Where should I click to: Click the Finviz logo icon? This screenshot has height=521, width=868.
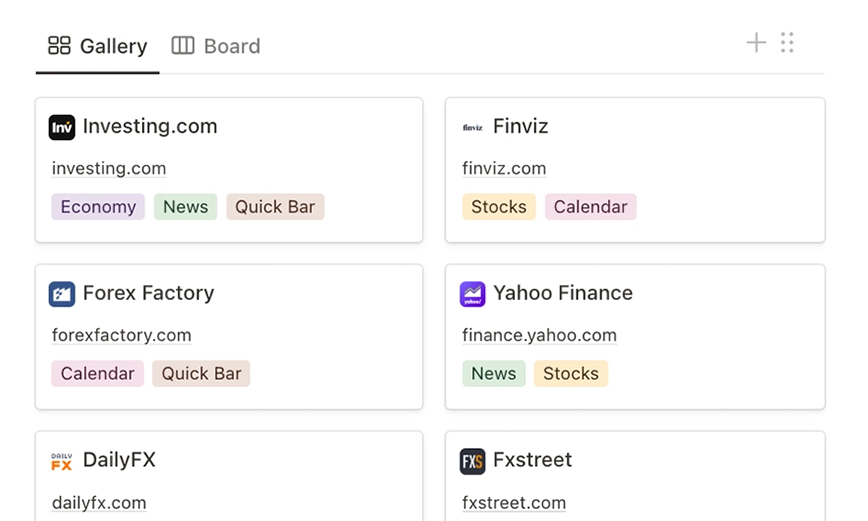click(x=472, y=127)
